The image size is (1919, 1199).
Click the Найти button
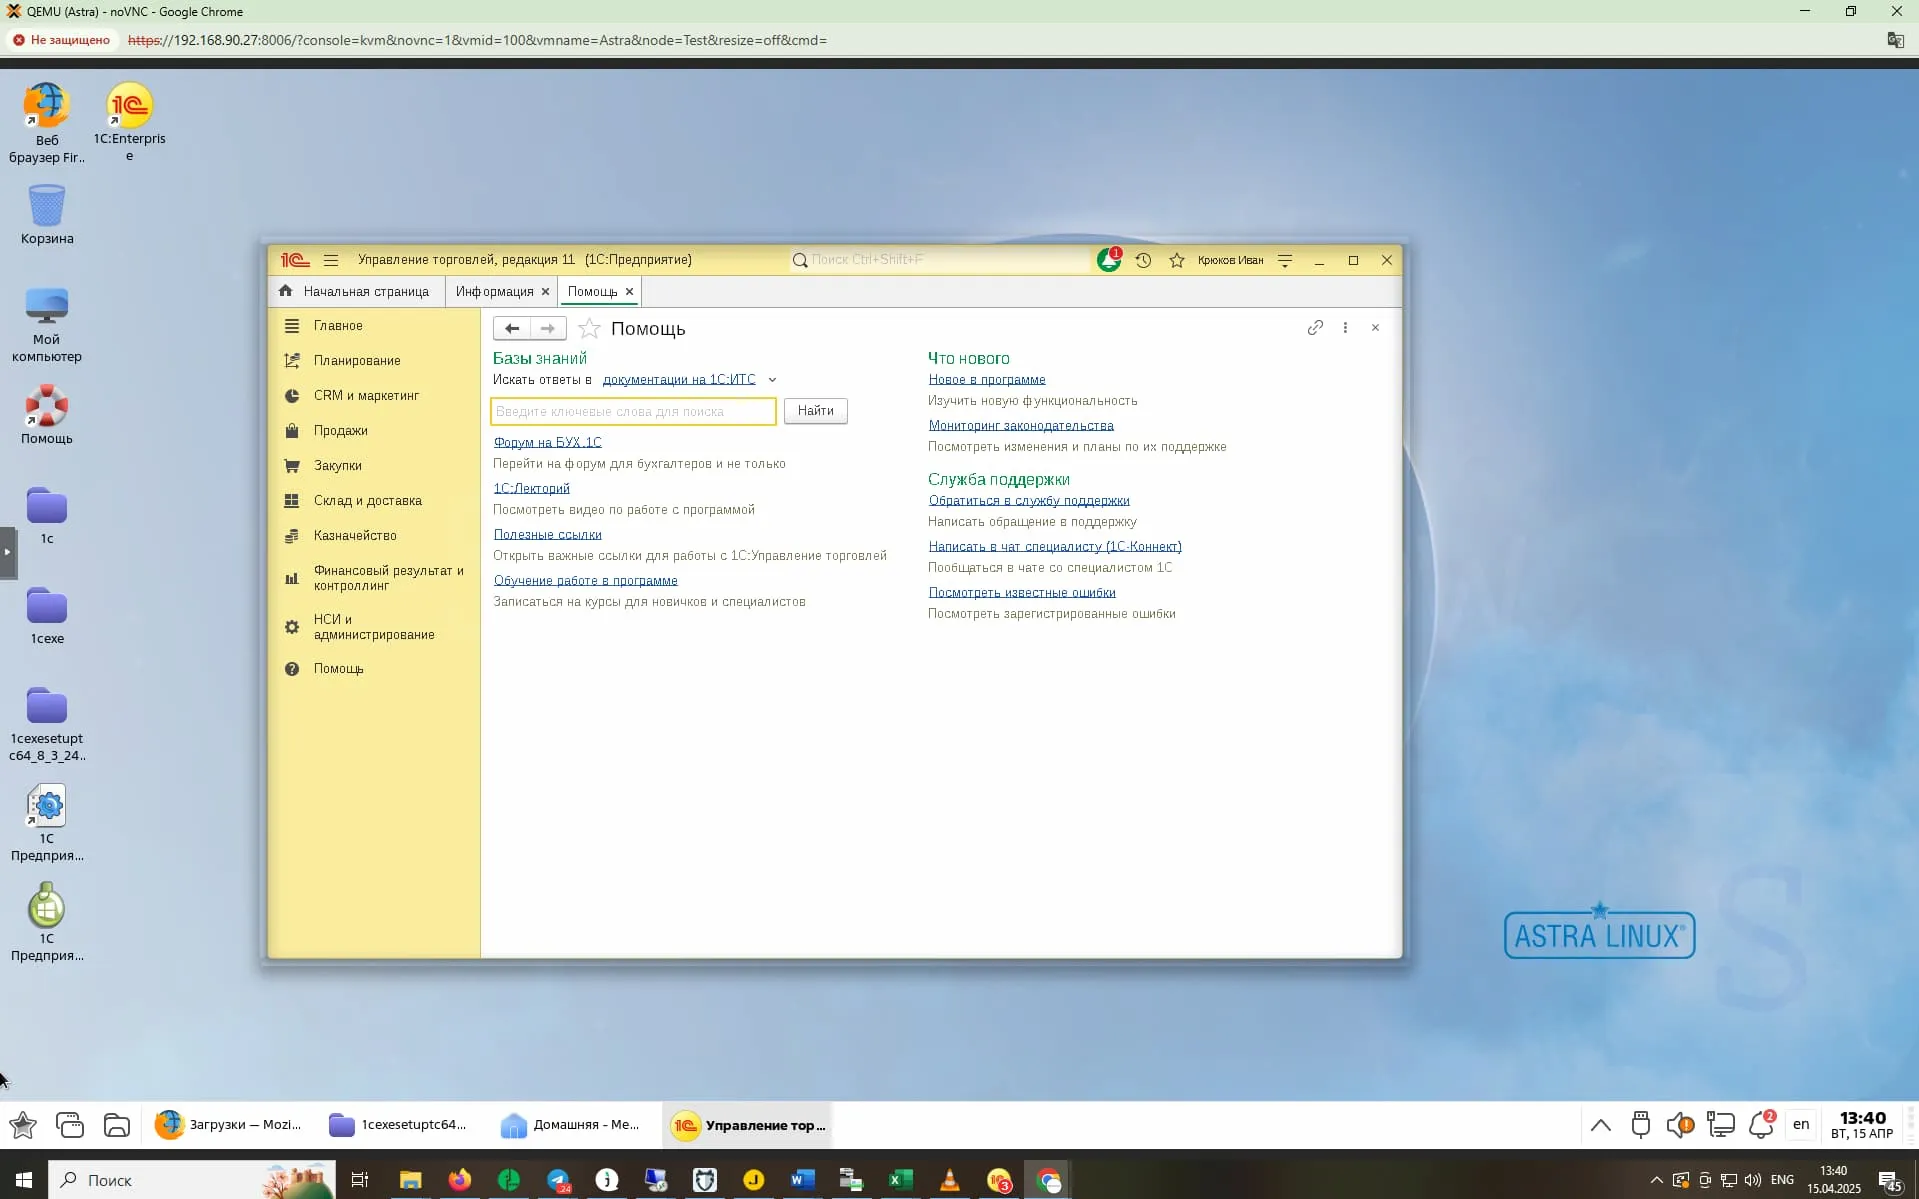(816, 411)
